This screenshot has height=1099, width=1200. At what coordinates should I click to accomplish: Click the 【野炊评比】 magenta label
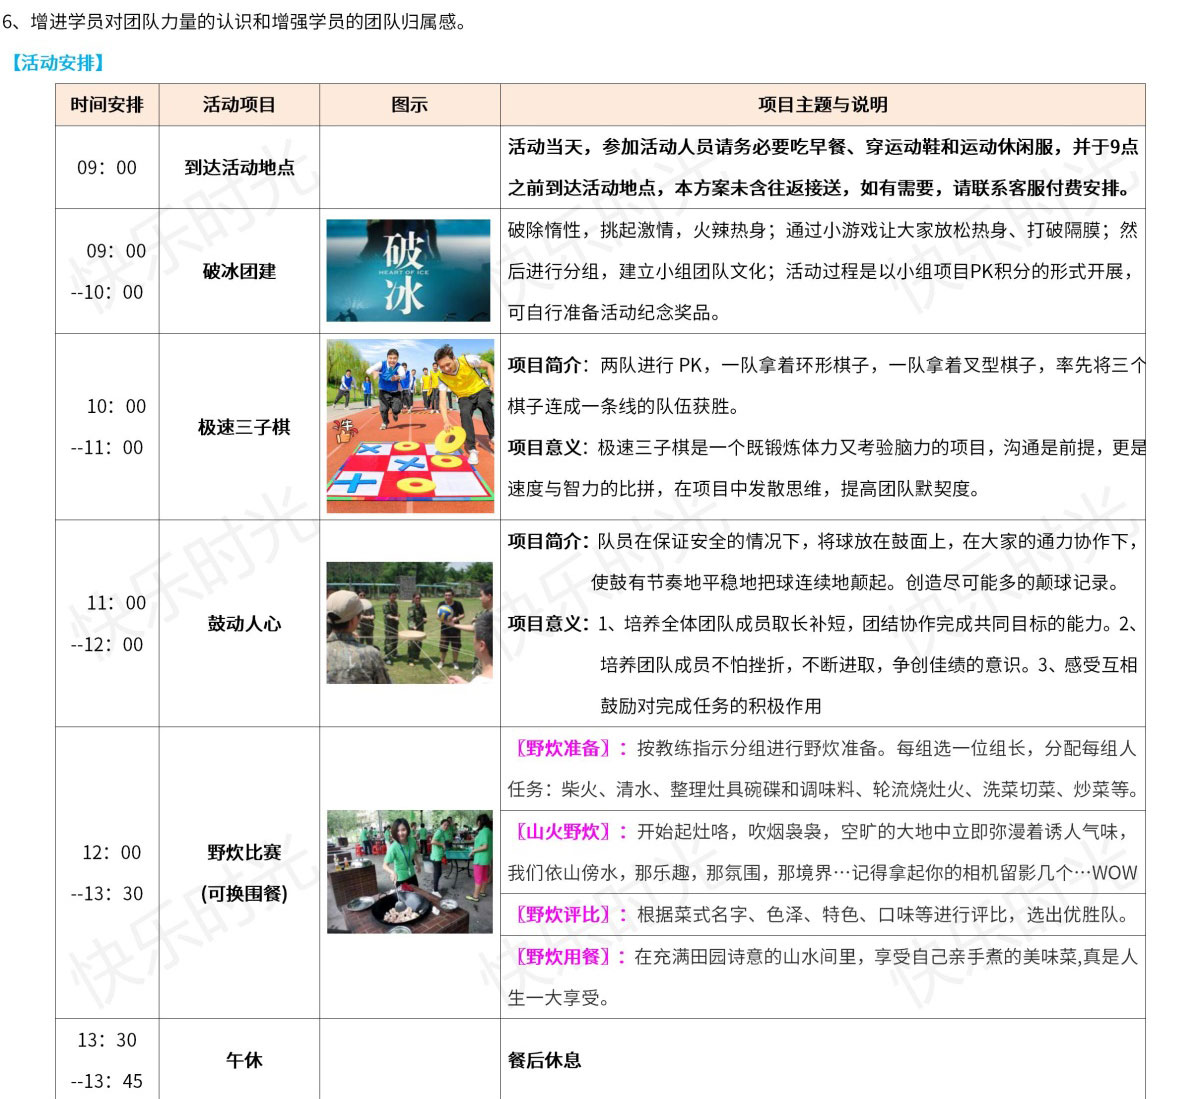click(x=567, y=914)
